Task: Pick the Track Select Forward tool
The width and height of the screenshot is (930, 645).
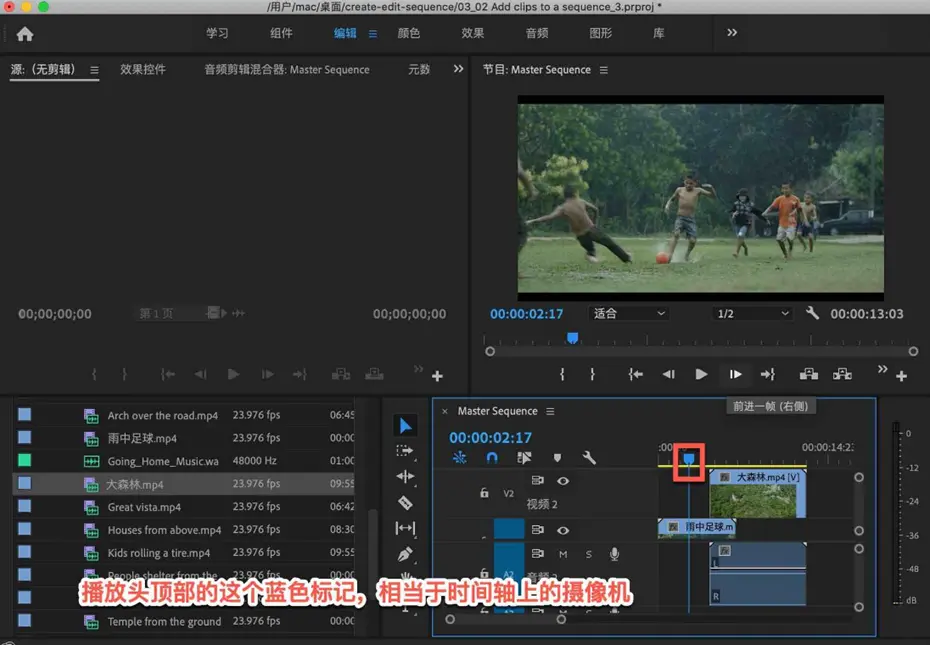Action: coord(405,451)
